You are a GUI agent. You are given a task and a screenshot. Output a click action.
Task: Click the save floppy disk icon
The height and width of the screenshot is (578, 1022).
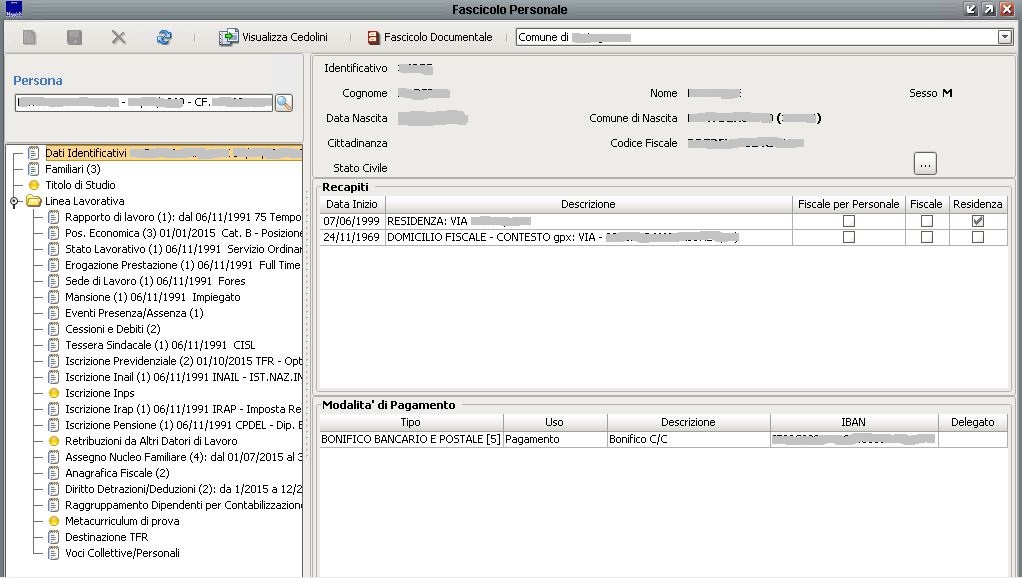(x=74, y=37)
